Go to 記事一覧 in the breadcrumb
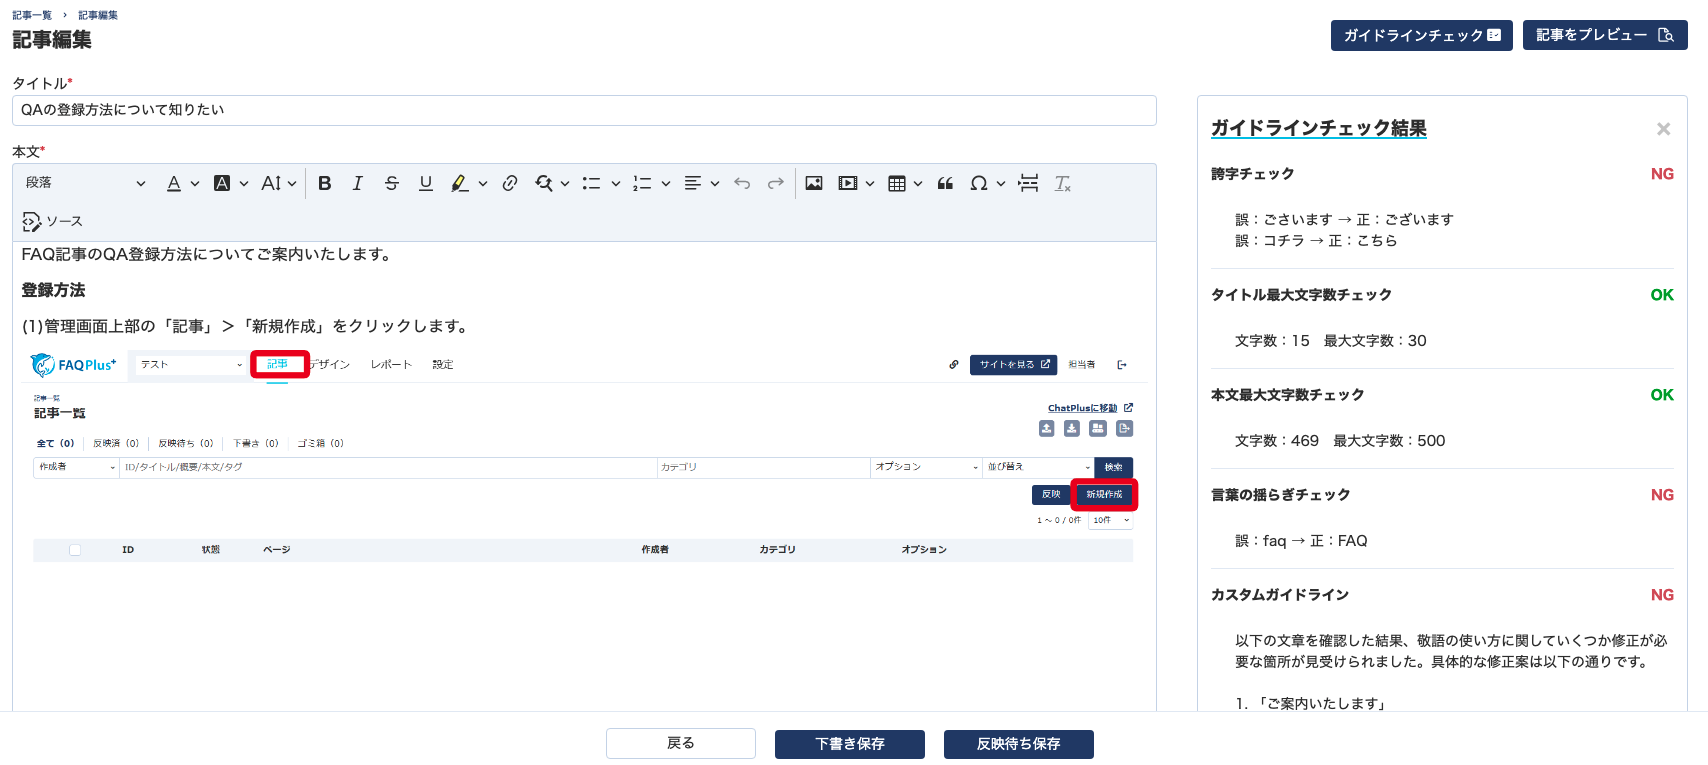Viewport: 1708px width, 765px height. 32,15
